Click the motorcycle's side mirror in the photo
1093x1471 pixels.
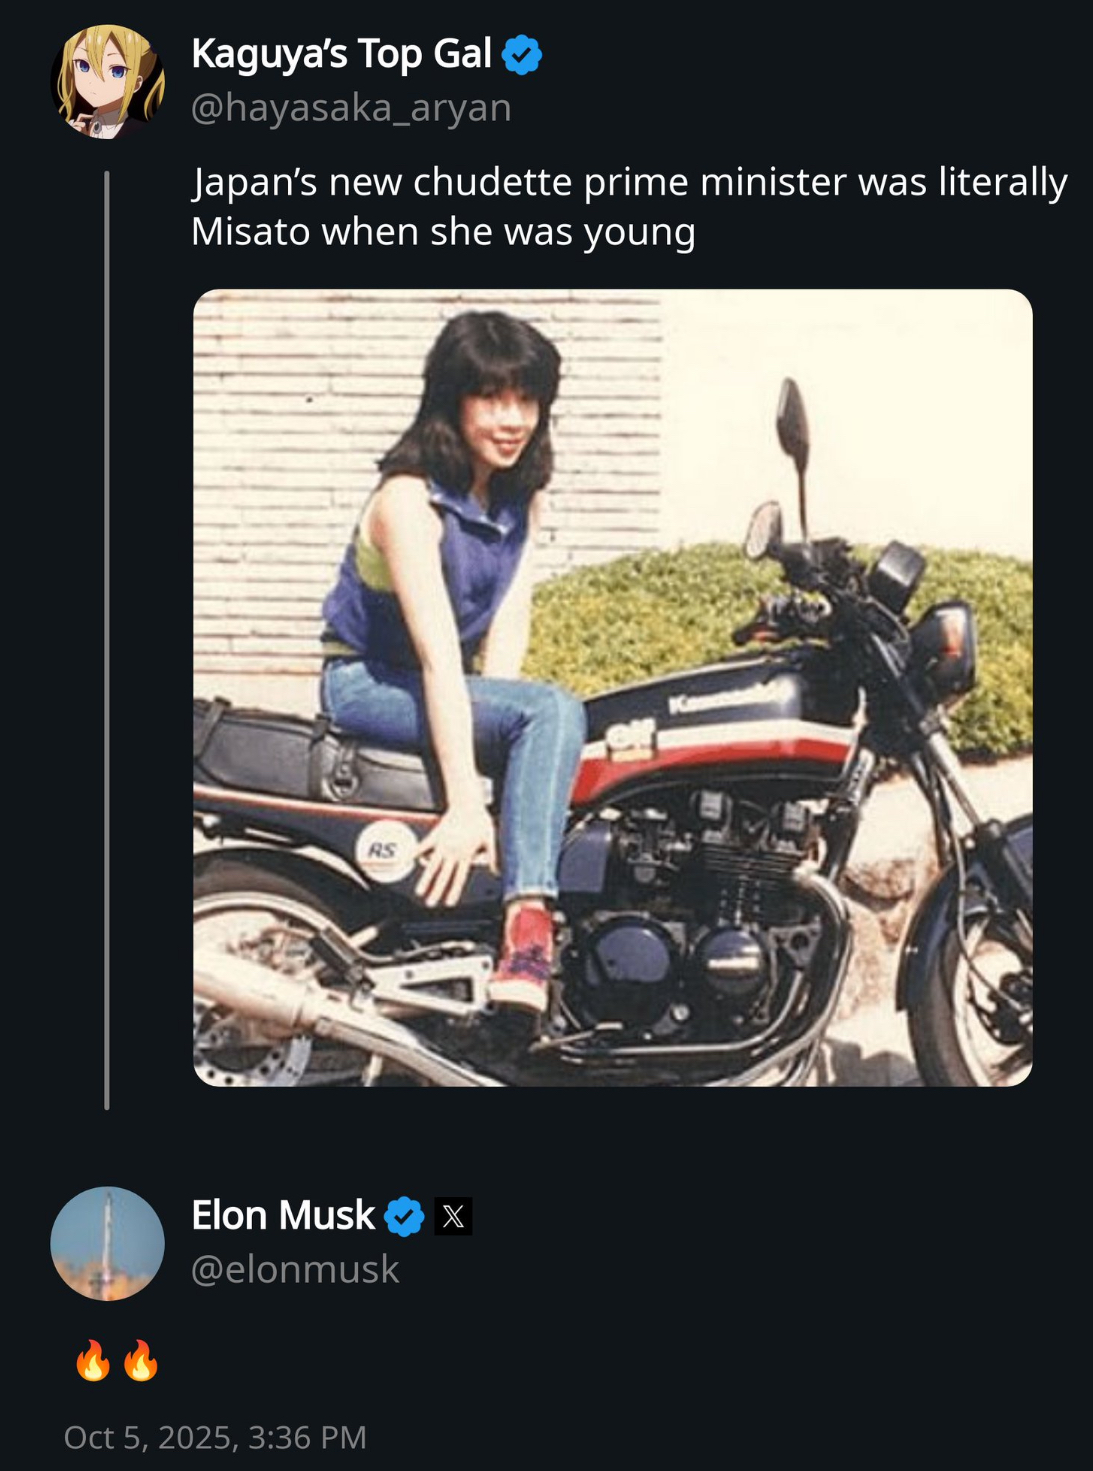(792, 415)
